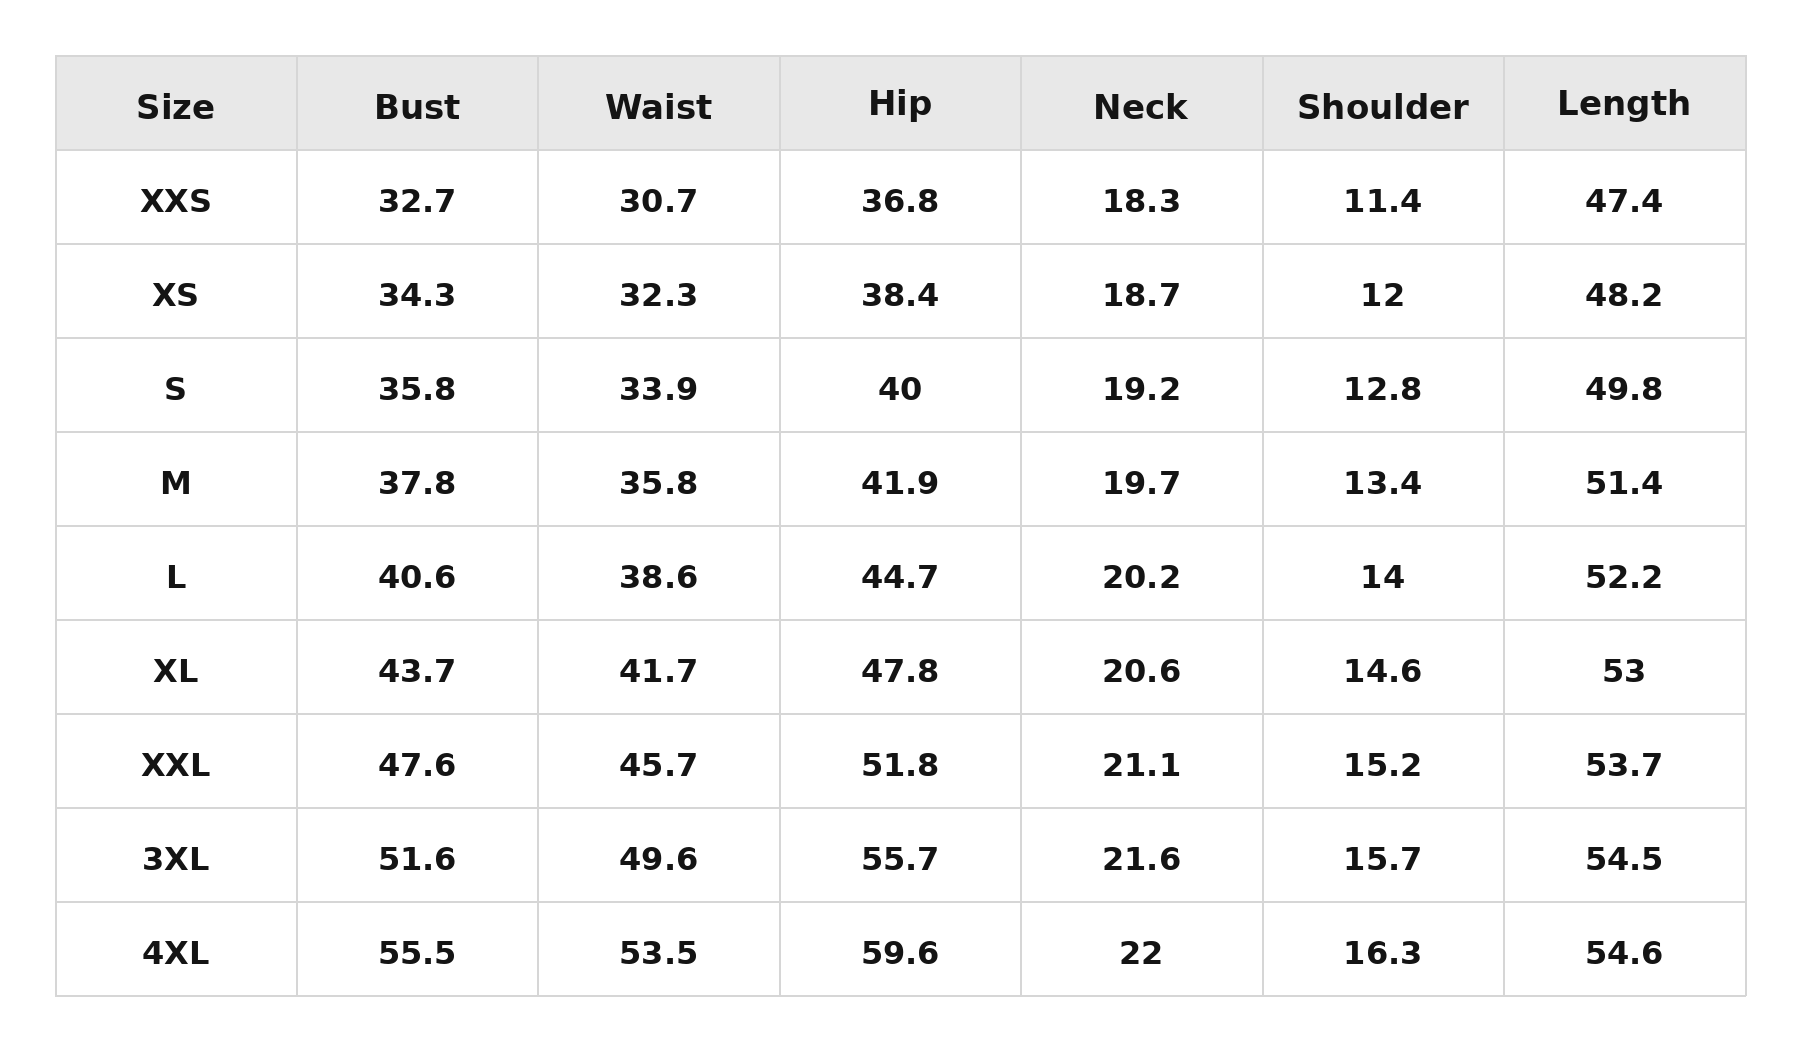1800x1050 pixels.
Task: Select bust value 51.6 in 3XL row
Action: click(417, 860)
